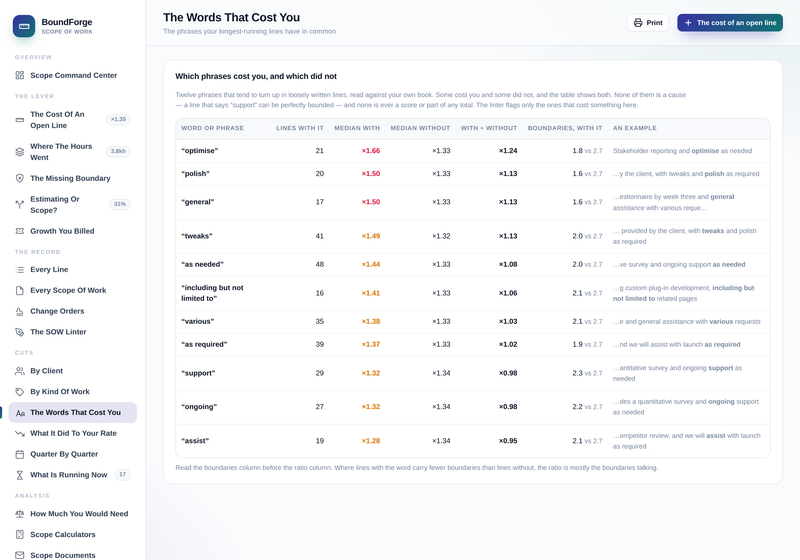
Task: Select the “ongoing” phrase cell
Action: point(199,407)
